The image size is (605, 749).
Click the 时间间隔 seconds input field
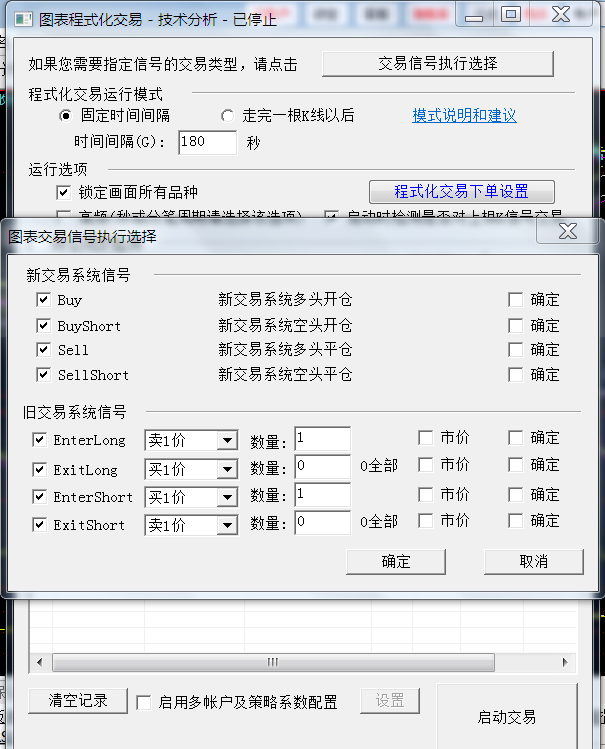[x=207, y=142]
